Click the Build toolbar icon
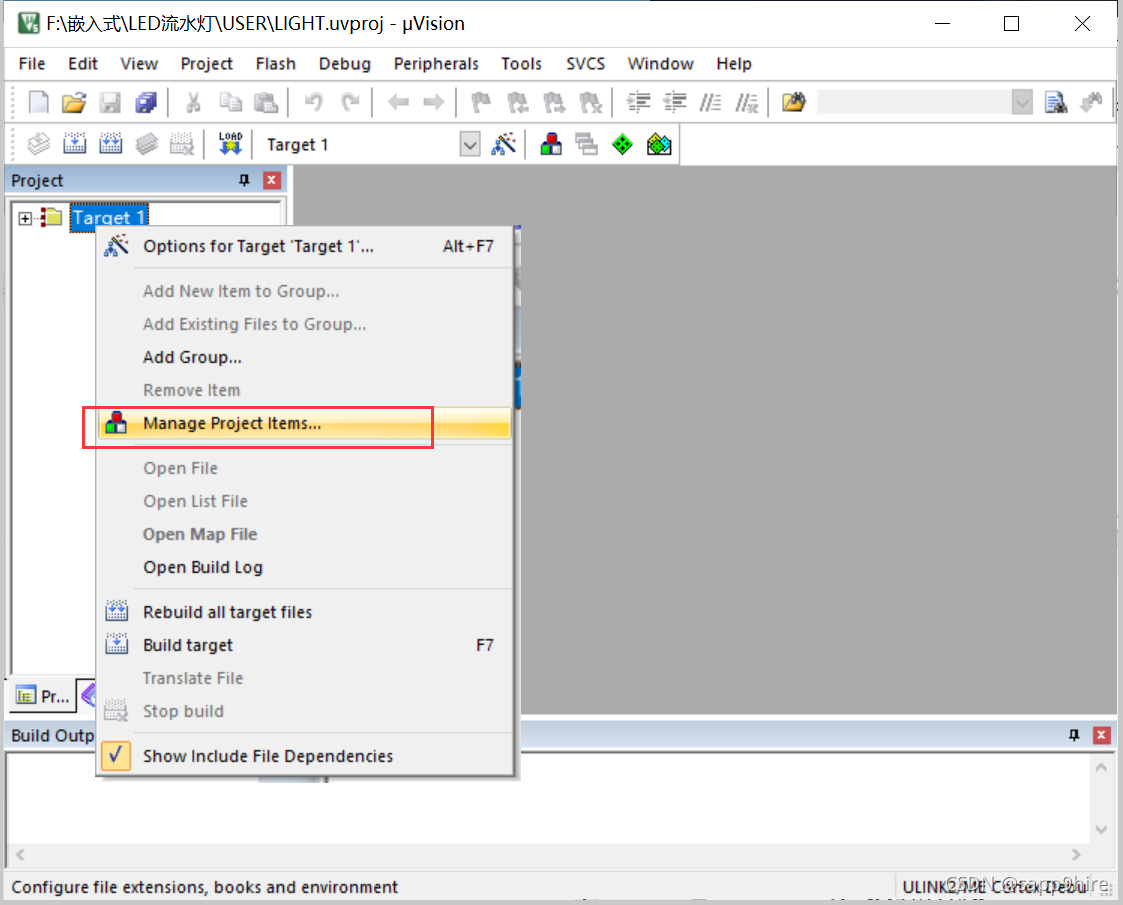This screenshot has width=1123, height=905. [74, 145]
